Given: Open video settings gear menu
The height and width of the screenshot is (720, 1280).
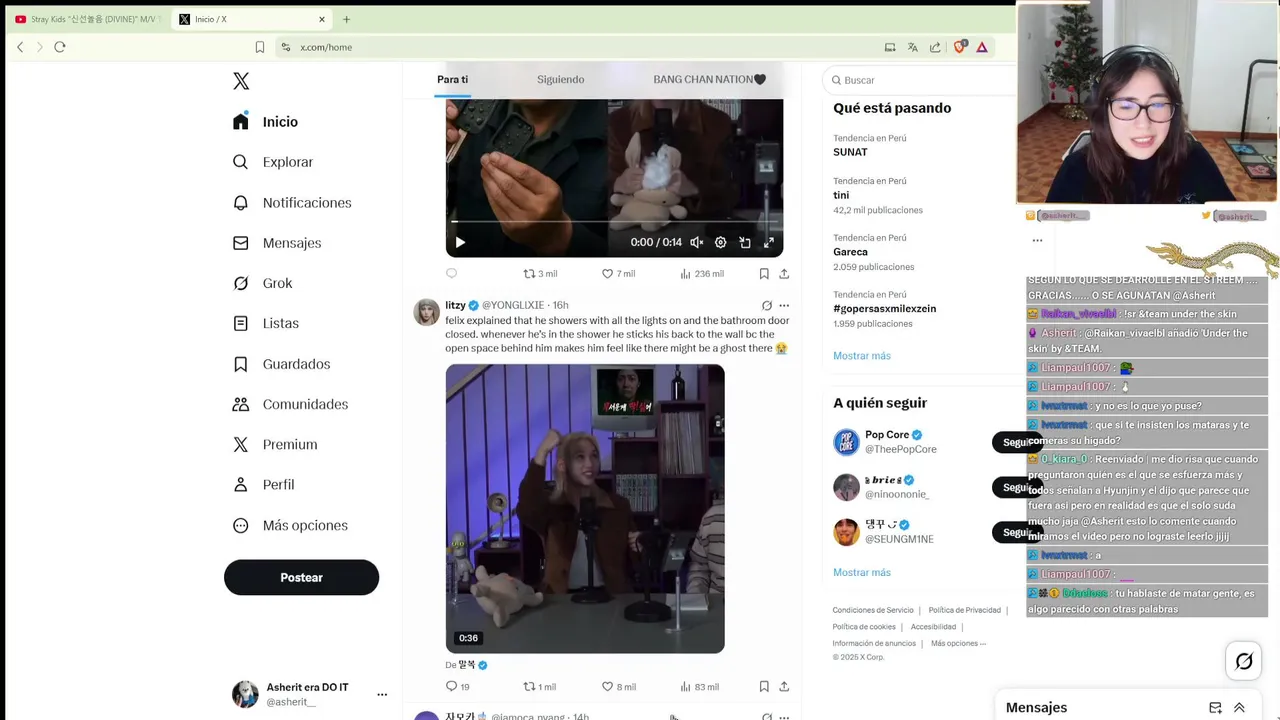Looking at the screenshot, I should tap(720, 242).
